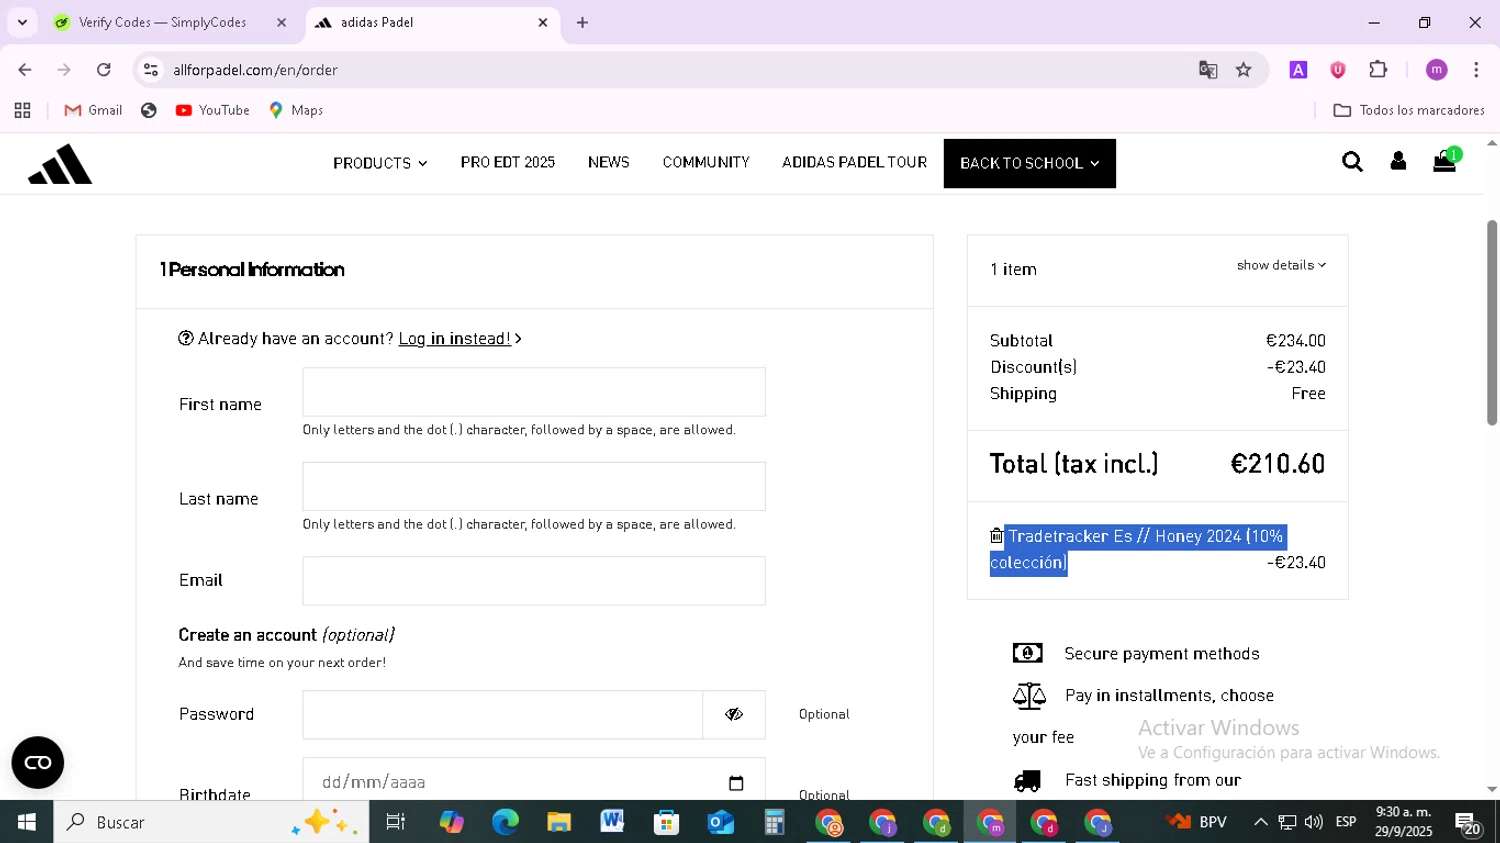Click the site information icon
The width and height of the screenshot is (1500, 843).
pyautogui.click(x=151, y=70)
